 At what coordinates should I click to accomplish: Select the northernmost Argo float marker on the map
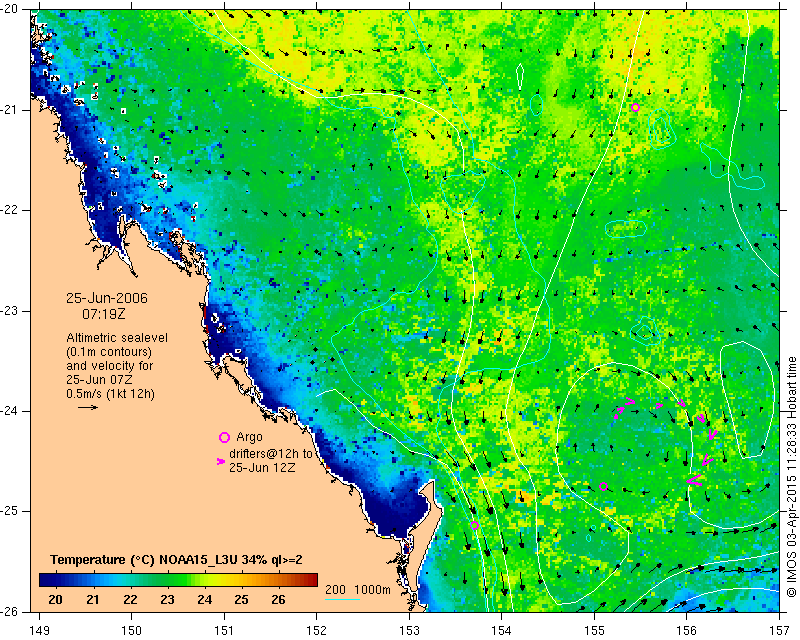[635, 107]
